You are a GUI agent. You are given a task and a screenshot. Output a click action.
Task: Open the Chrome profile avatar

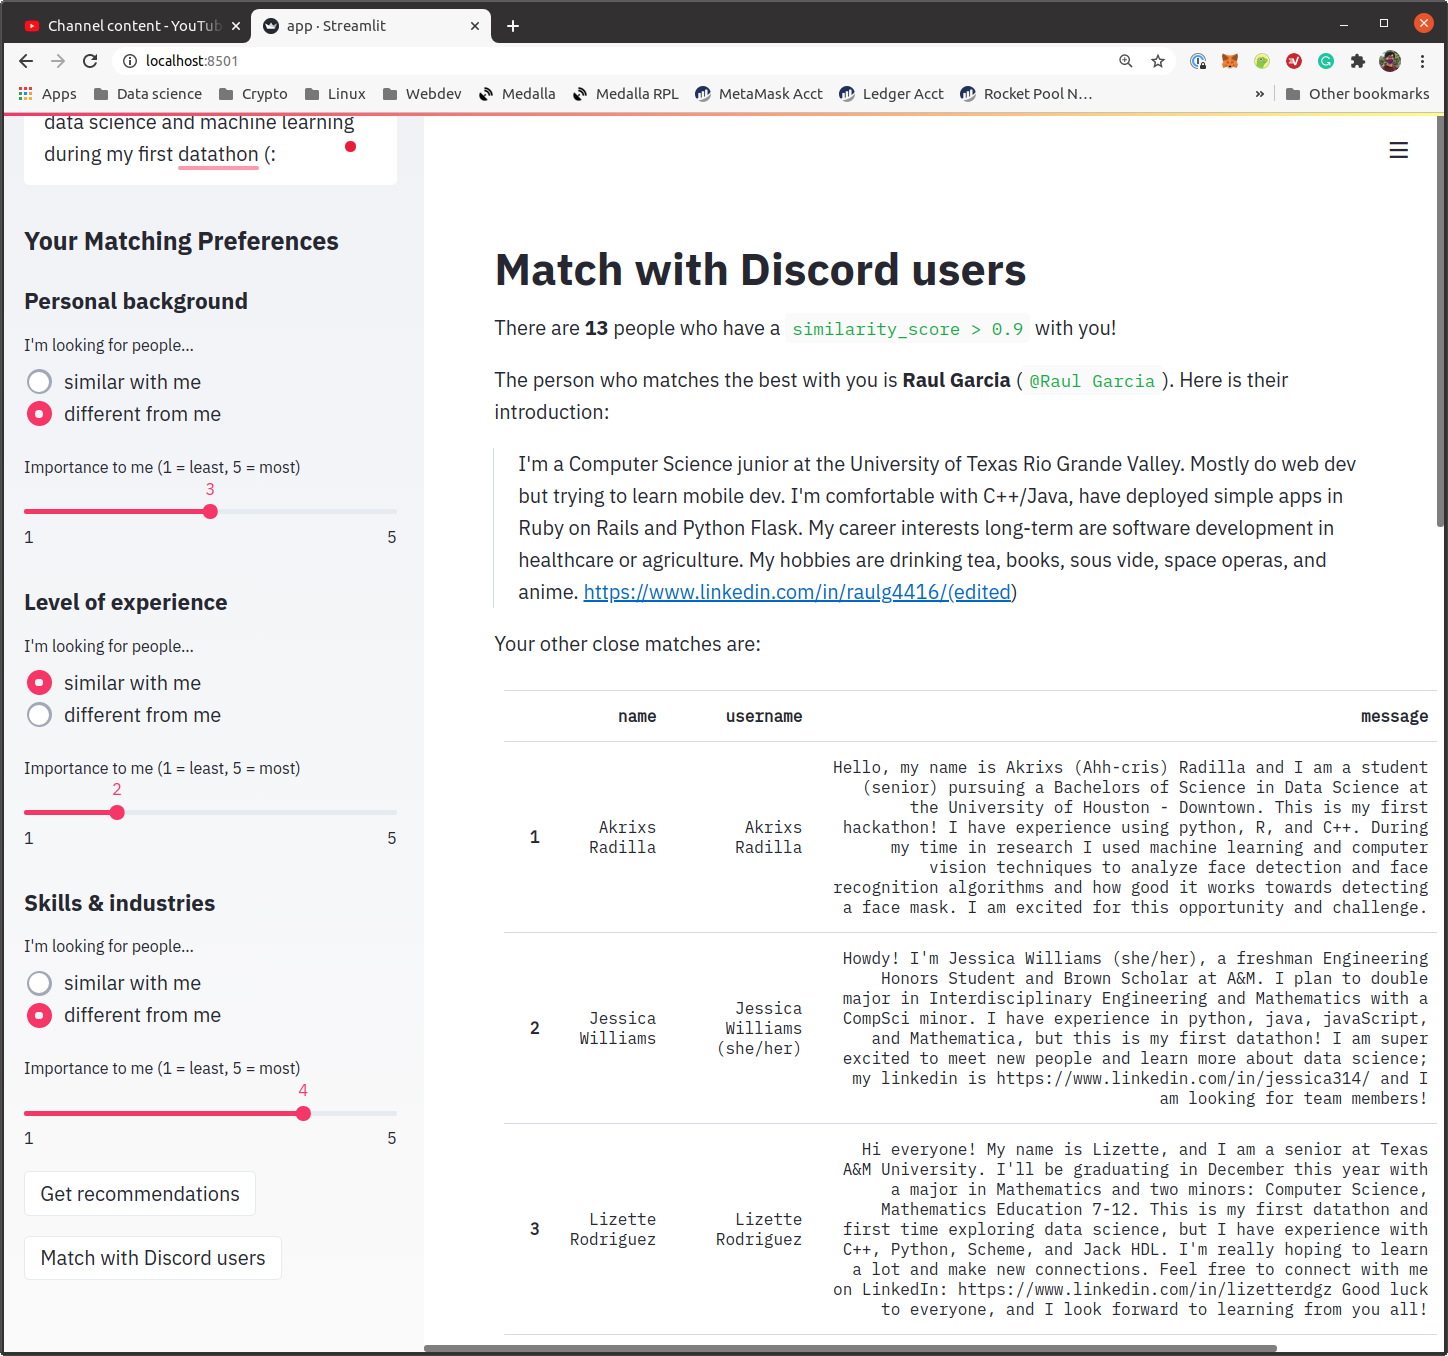coord(1390,61)
